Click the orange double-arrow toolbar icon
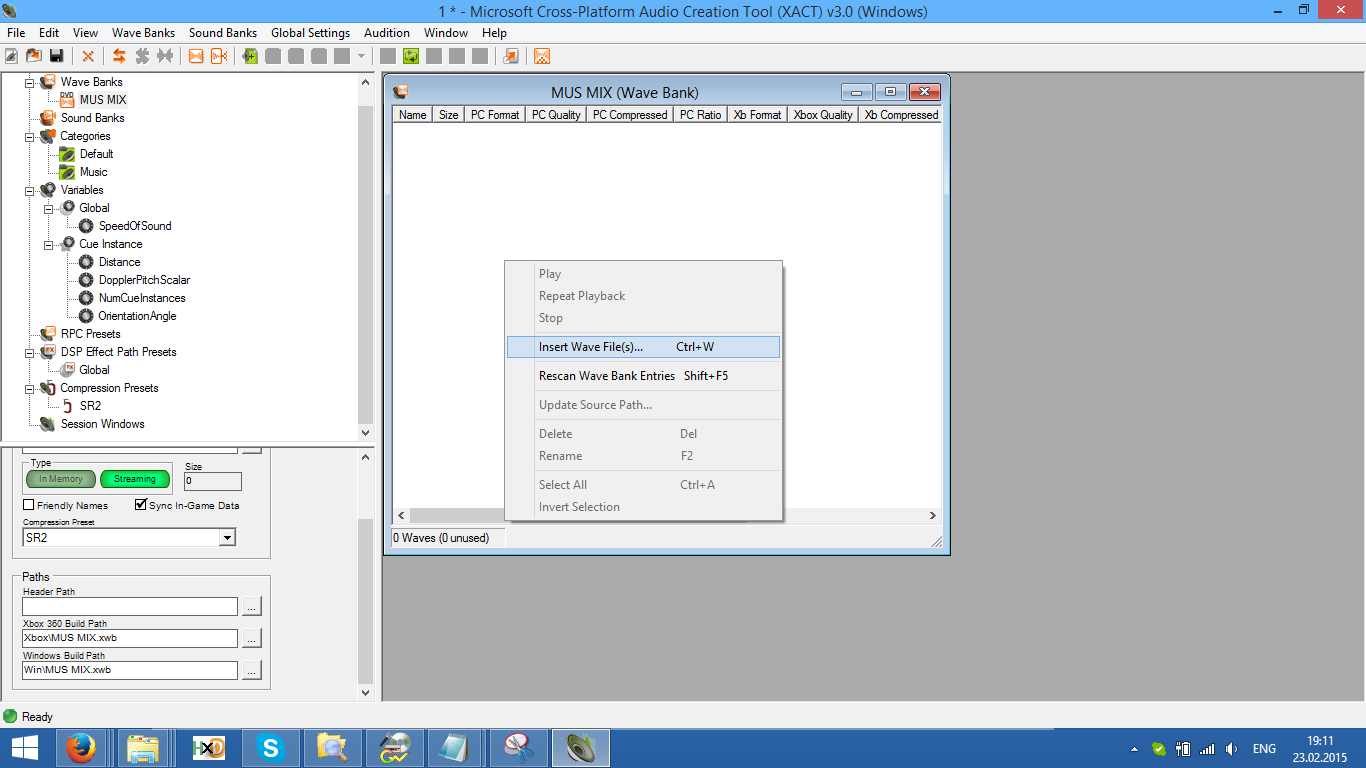The width and height of the screenshot is (1366, 768). coord(119,56)
